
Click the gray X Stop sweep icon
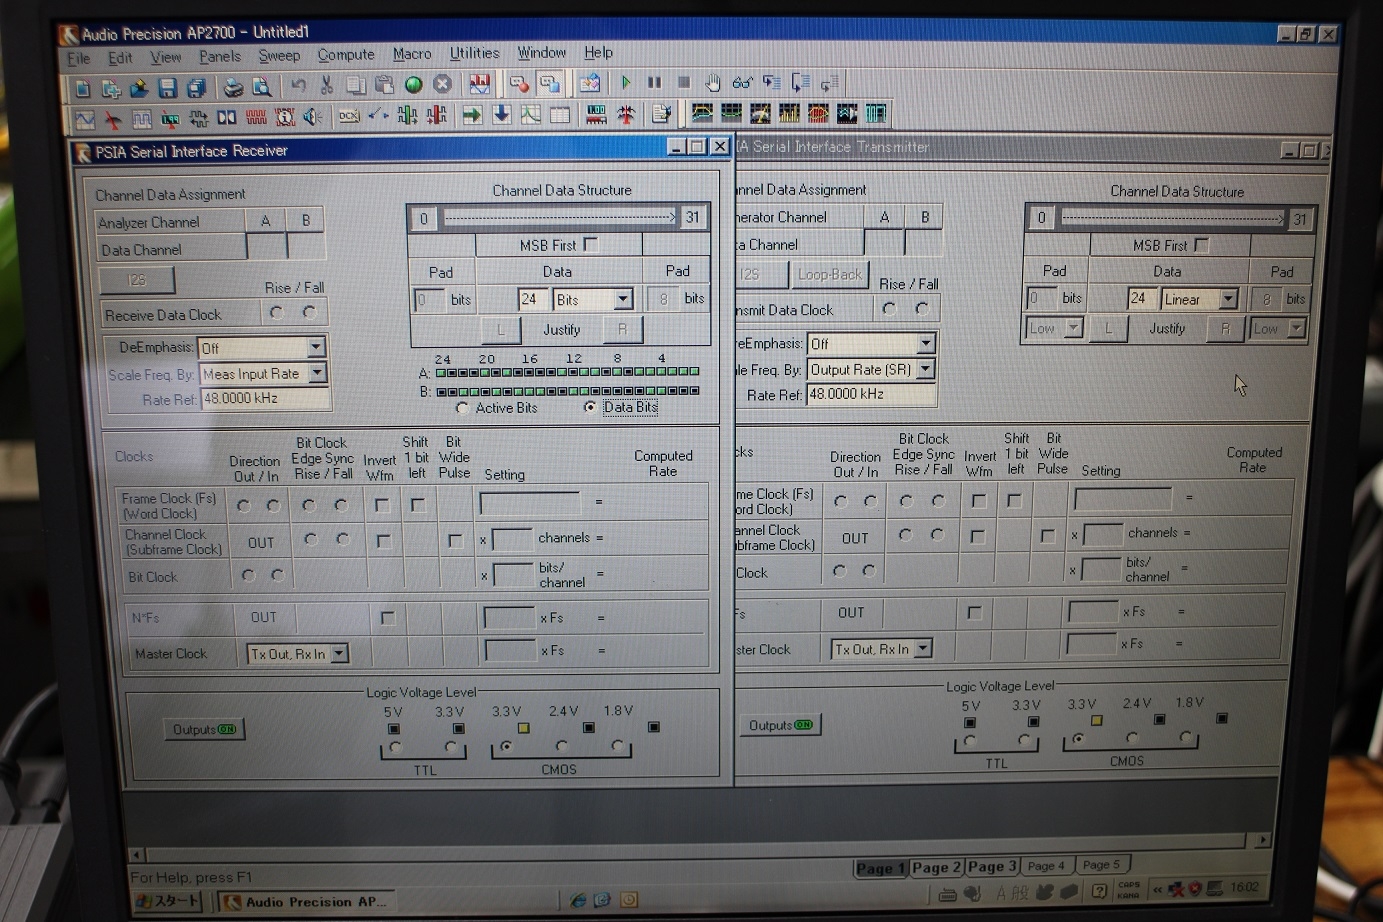pyautogui.click(x=442, y=85)
